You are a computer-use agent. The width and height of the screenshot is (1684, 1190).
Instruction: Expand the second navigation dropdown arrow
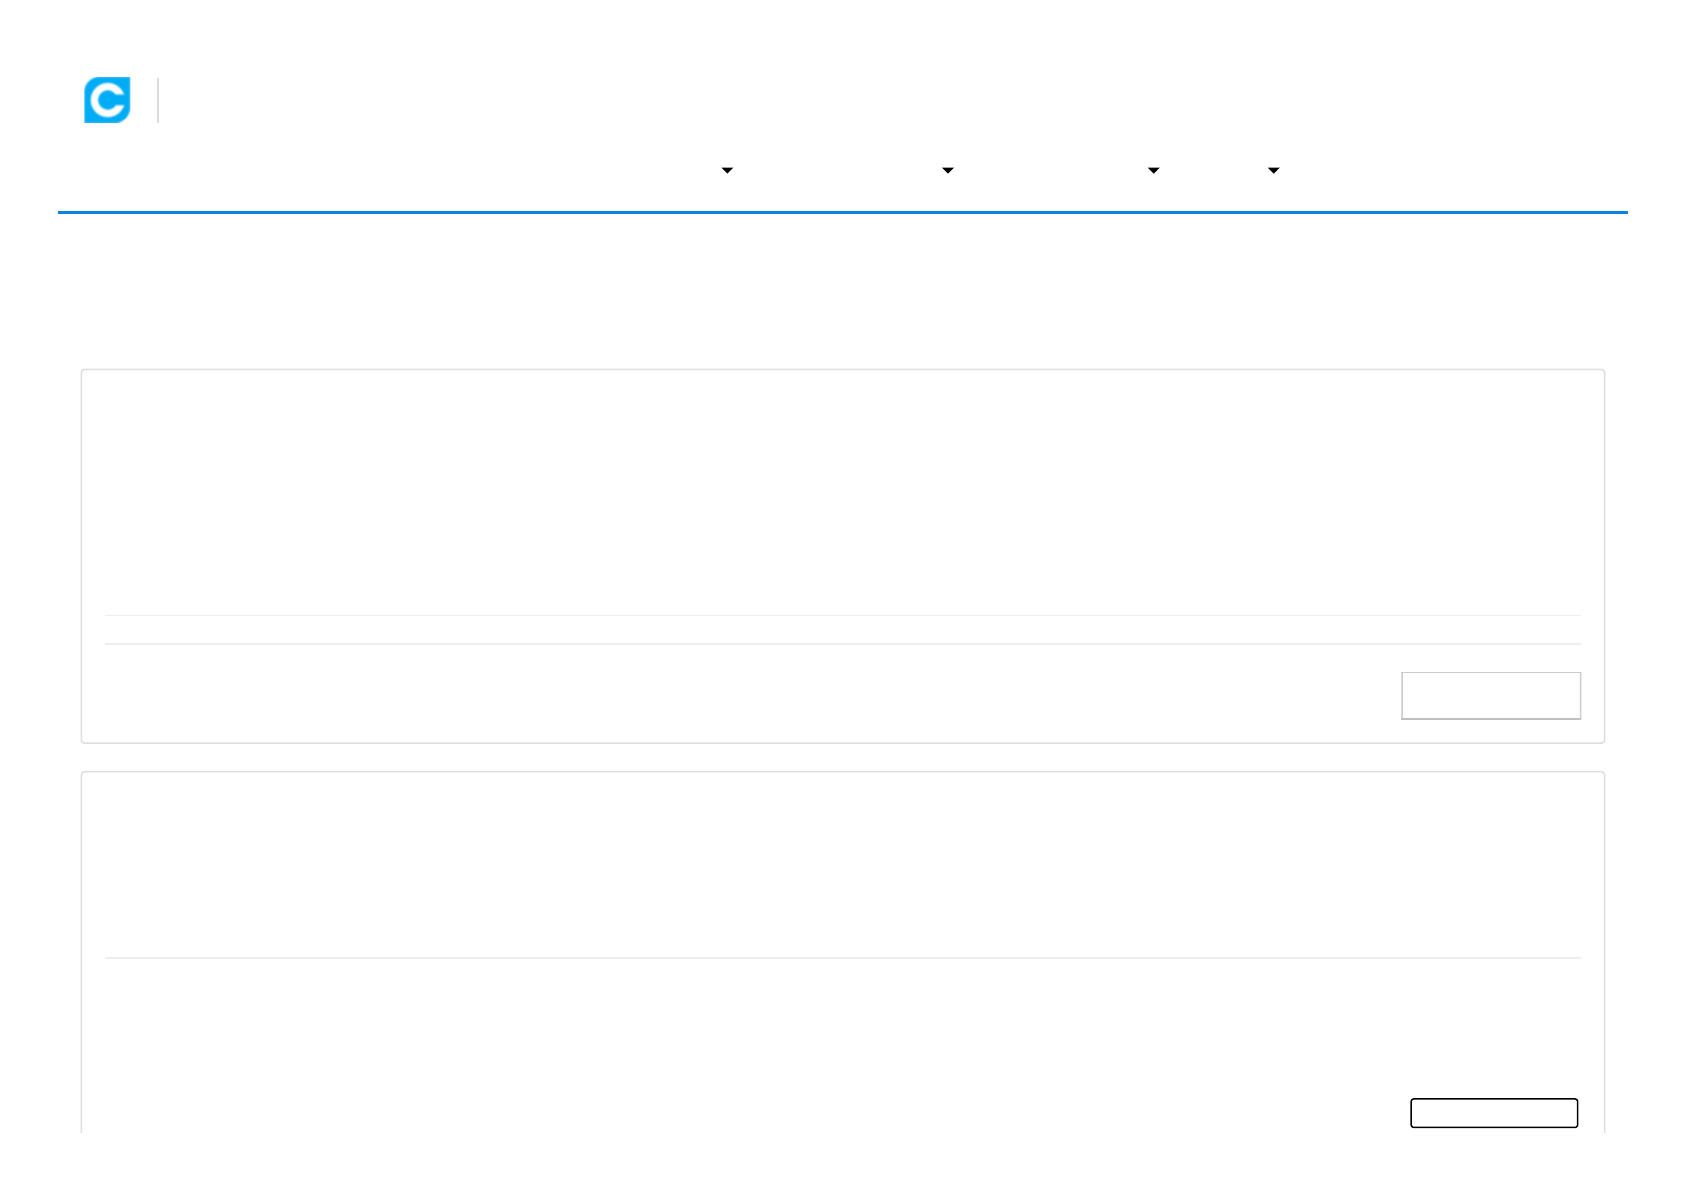click(948, 171)
